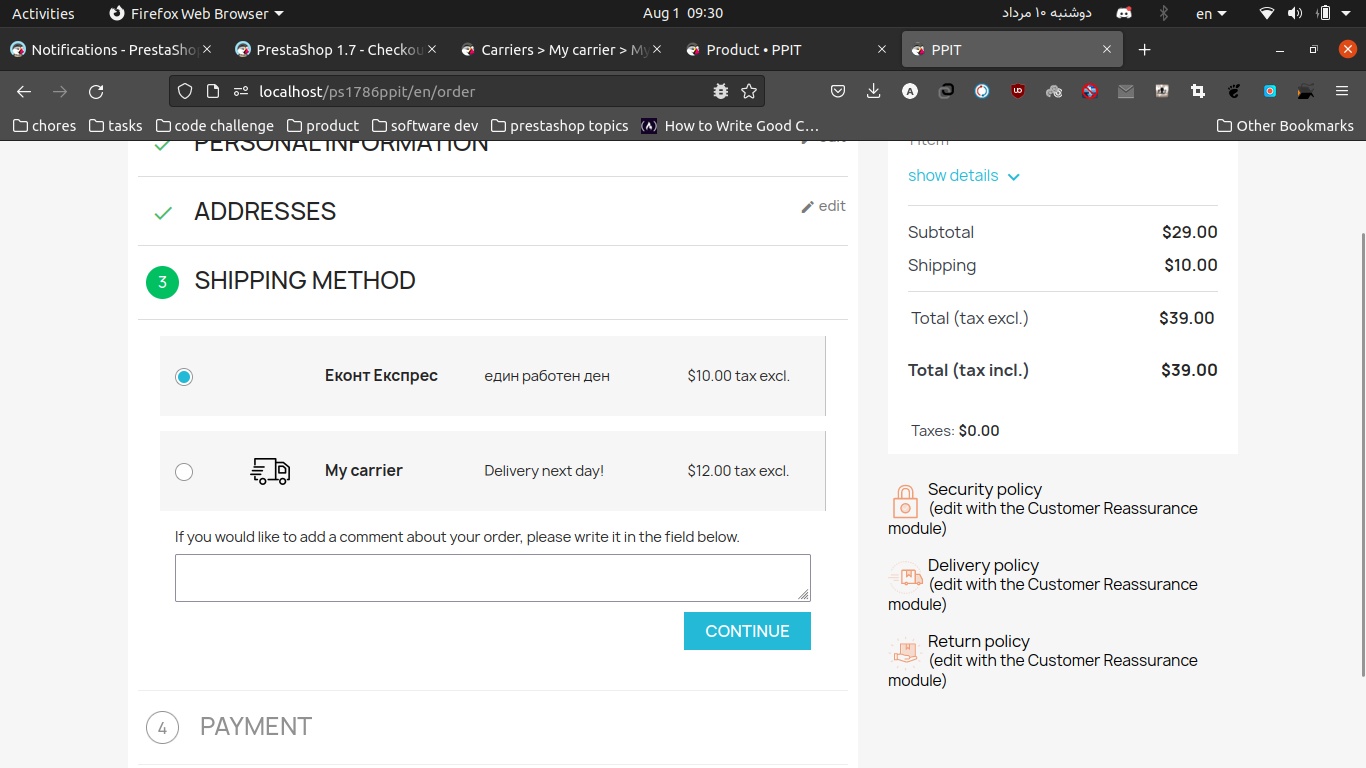Click the grey envelope mail extension icon
The image size is (1366, 768).
[1126, 91]
